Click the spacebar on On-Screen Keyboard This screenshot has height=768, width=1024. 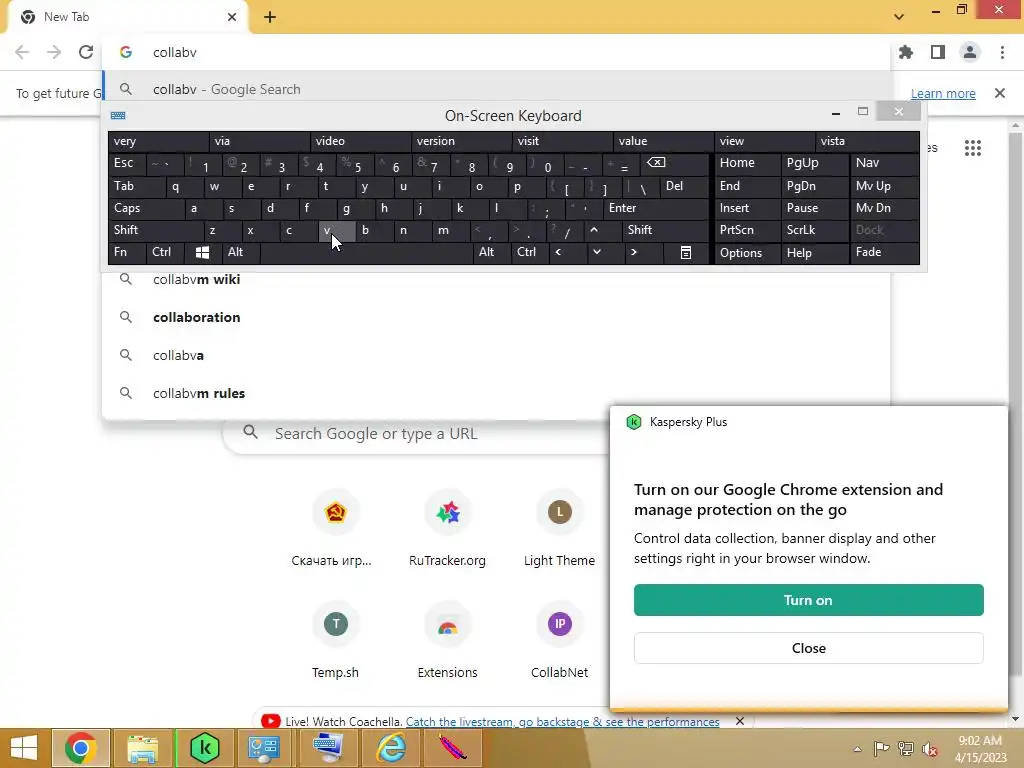[x=366, y=252]
